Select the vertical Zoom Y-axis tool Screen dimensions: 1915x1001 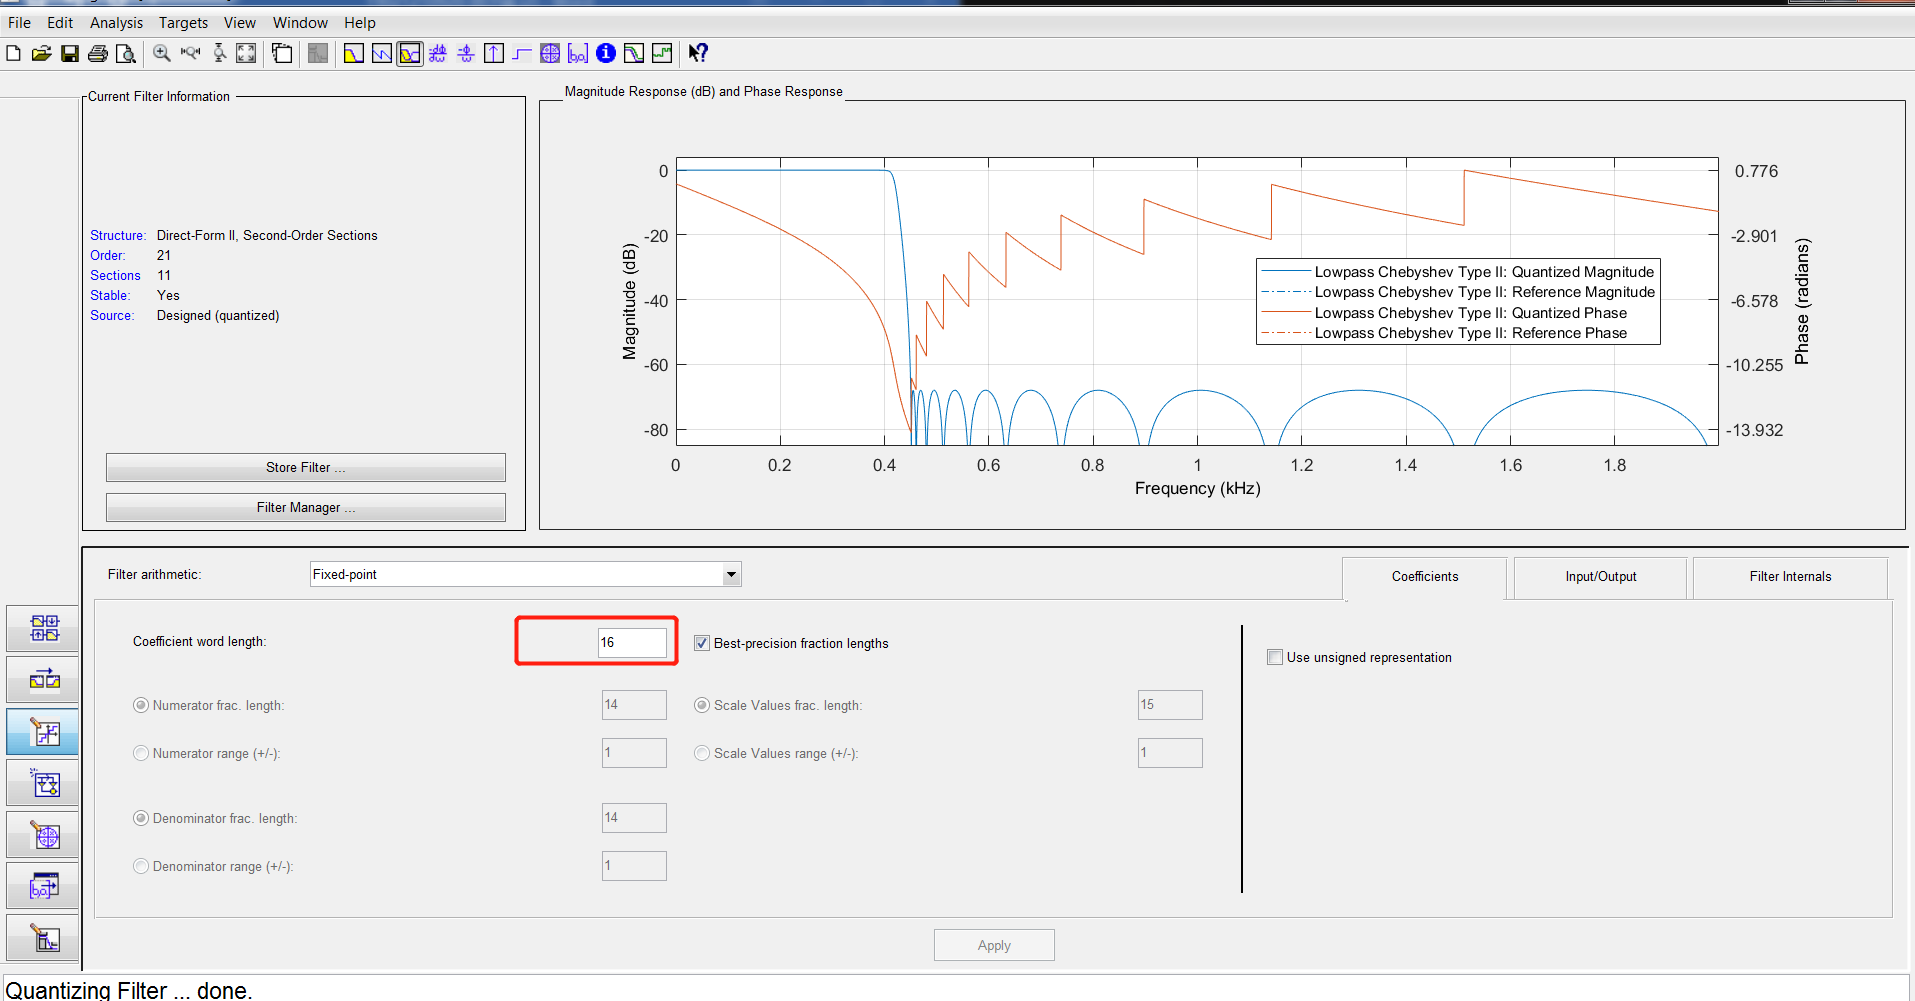[x=219, y=53]
